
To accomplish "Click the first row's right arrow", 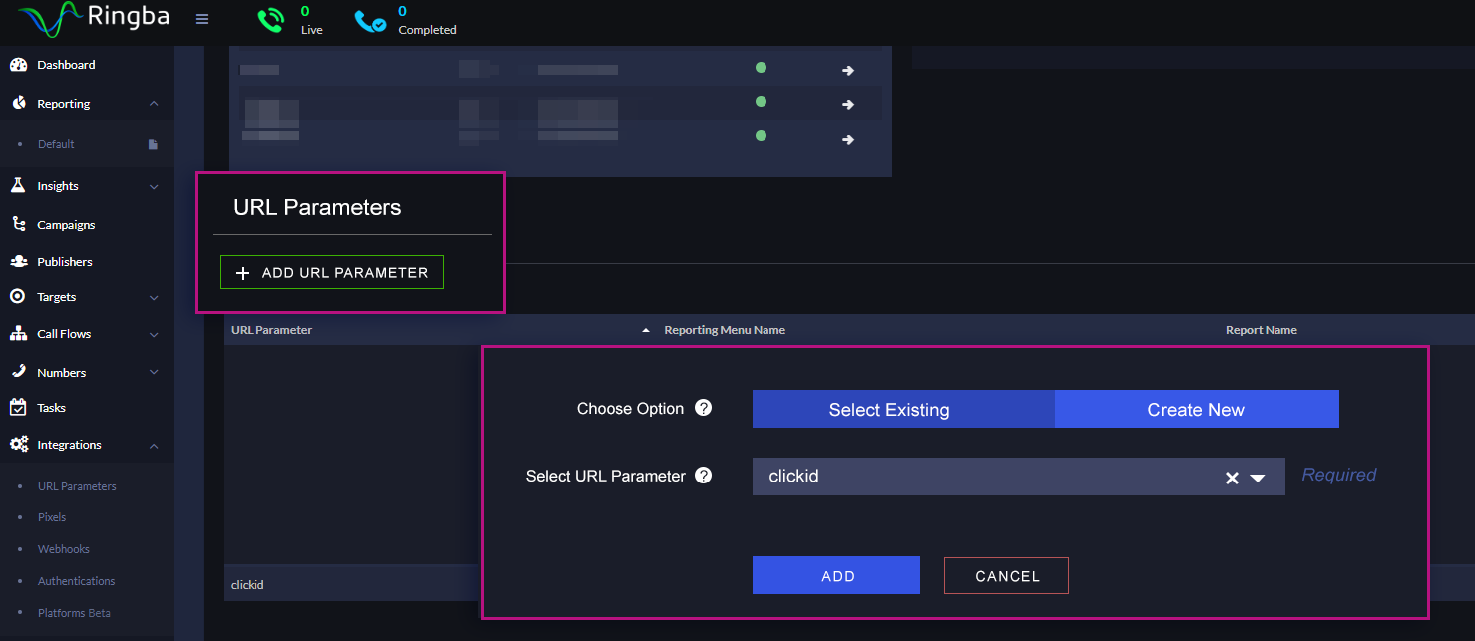I will click(x=848, y=71).
